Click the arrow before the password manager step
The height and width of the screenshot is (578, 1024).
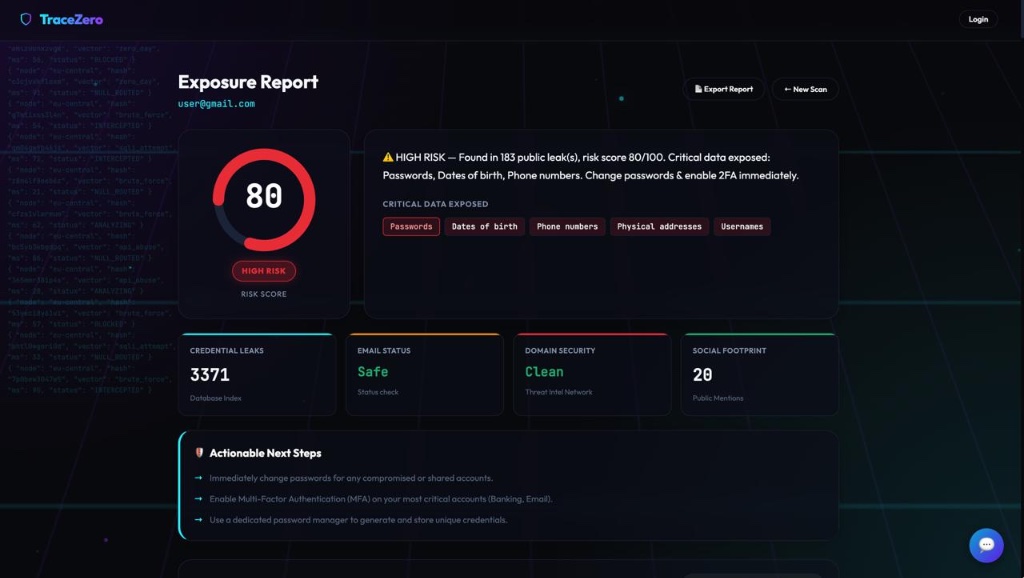(x=199, y=520)
